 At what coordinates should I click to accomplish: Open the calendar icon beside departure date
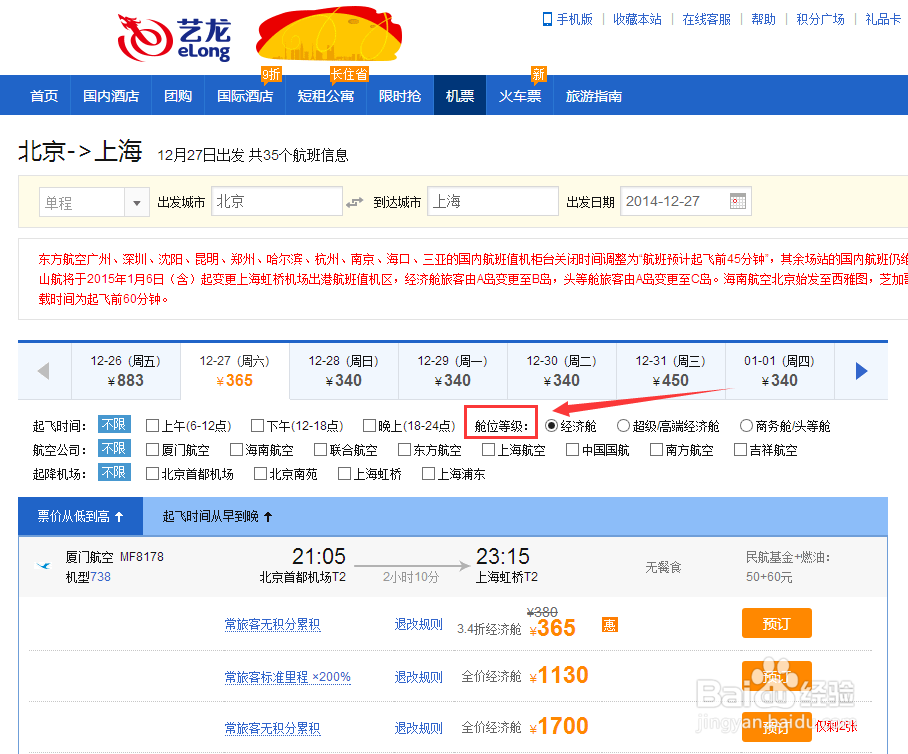[736, 201]
